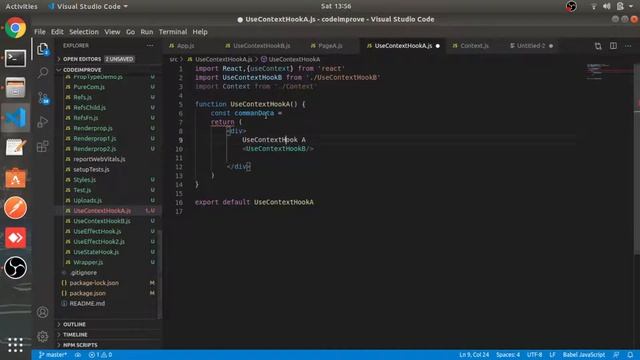Open the Files app in the dock
The height and width of the screenshot is (360, 640).
click(x=16, y=88)
